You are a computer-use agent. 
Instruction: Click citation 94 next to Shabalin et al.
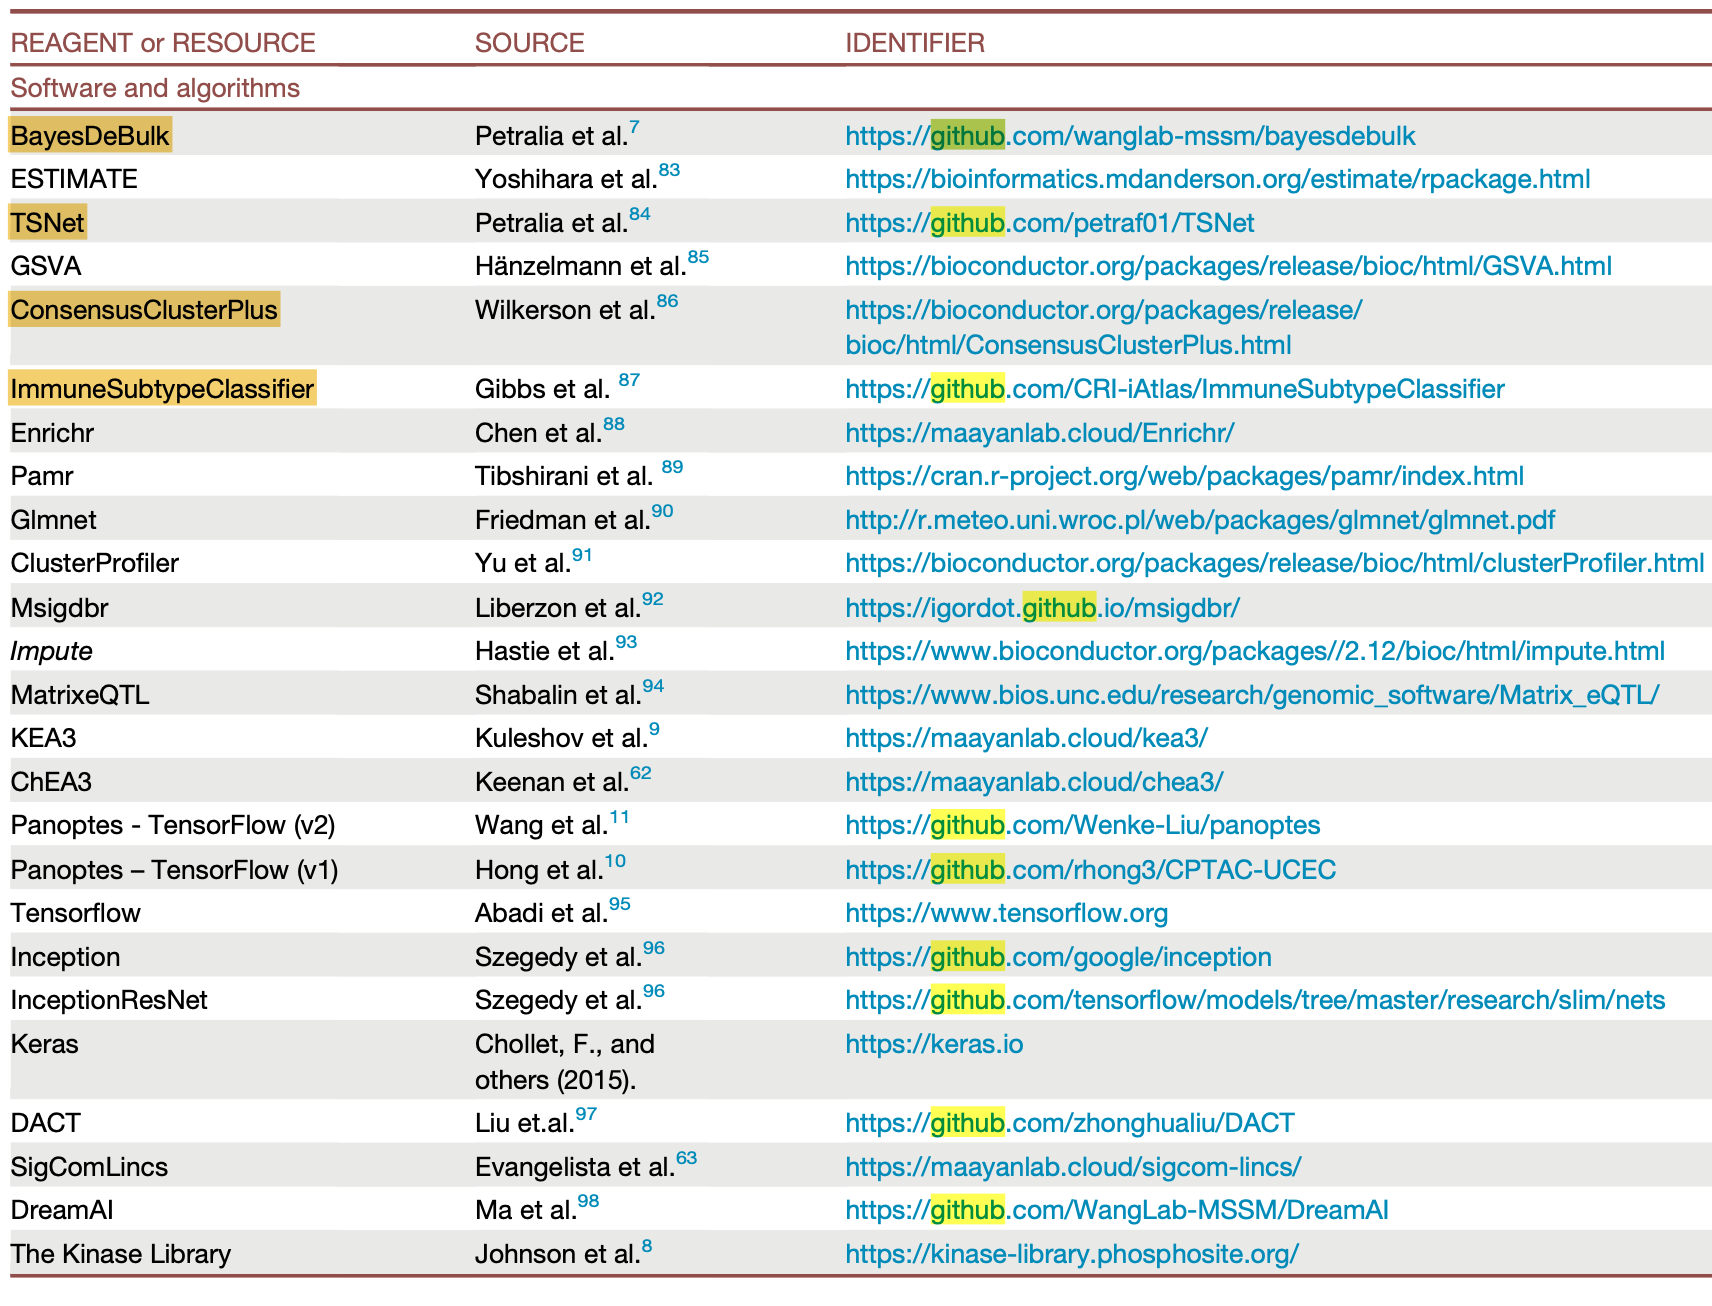pyautogui.click(x=653, y=686)
